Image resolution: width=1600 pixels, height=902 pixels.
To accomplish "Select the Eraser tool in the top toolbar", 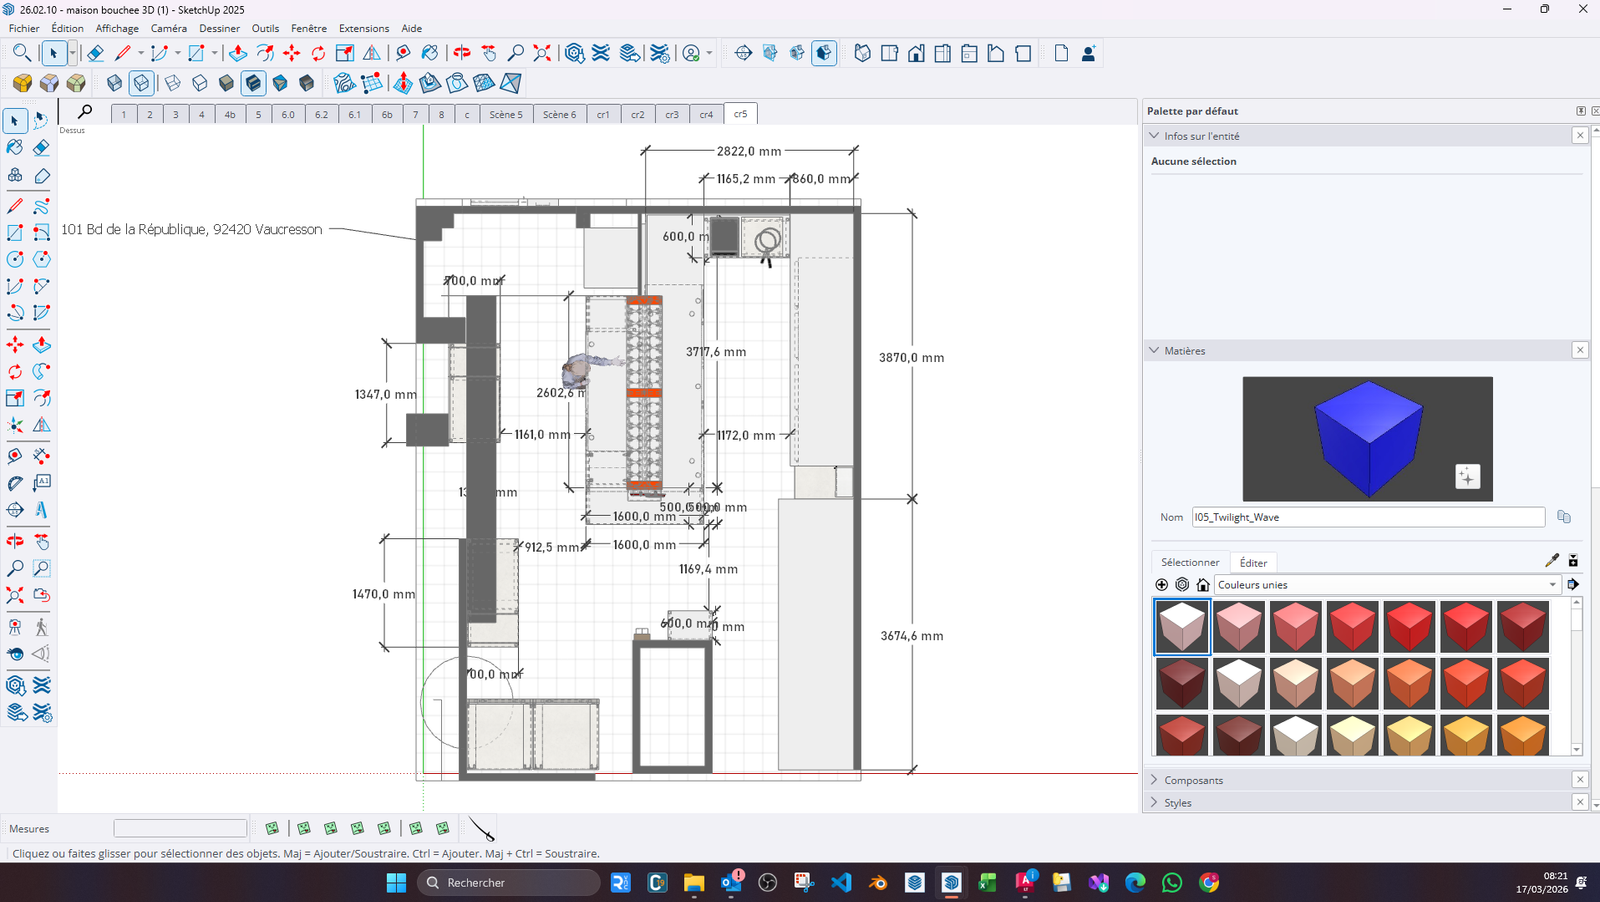I will click(x=95, y=53).
